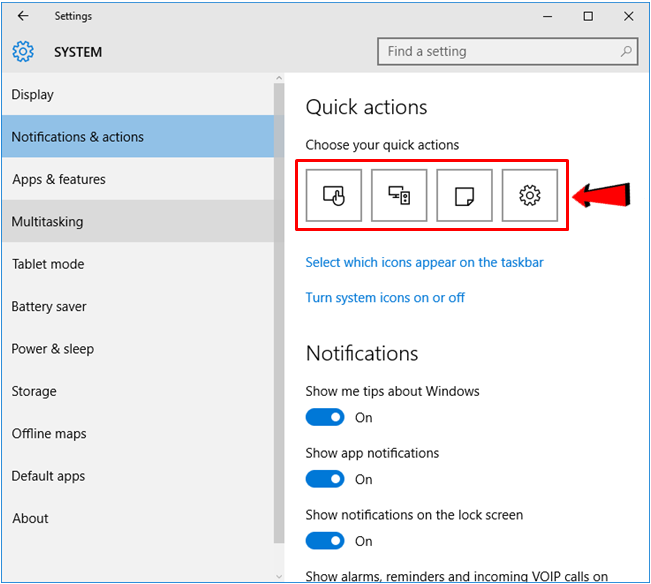Screen dimensions: 651x584
Task: Click the System gear icon in header
Action: (x=23, y=51)
